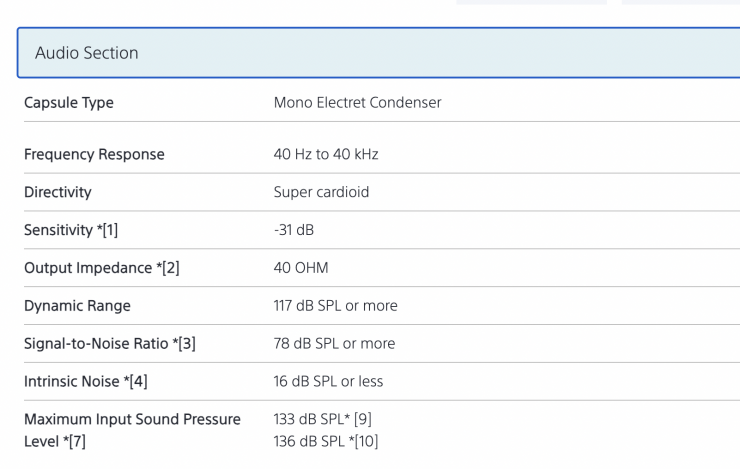Click the Dynamic Range label
740x469 pixels.
tap(77, 306)
